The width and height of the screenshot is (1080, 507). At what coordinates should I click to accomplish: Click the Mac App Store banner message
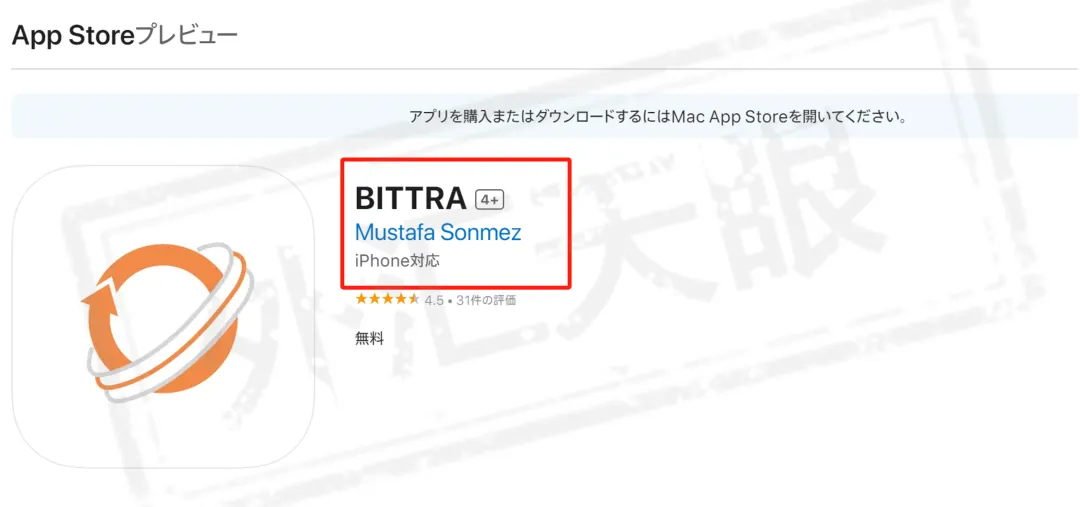[657, 116]
